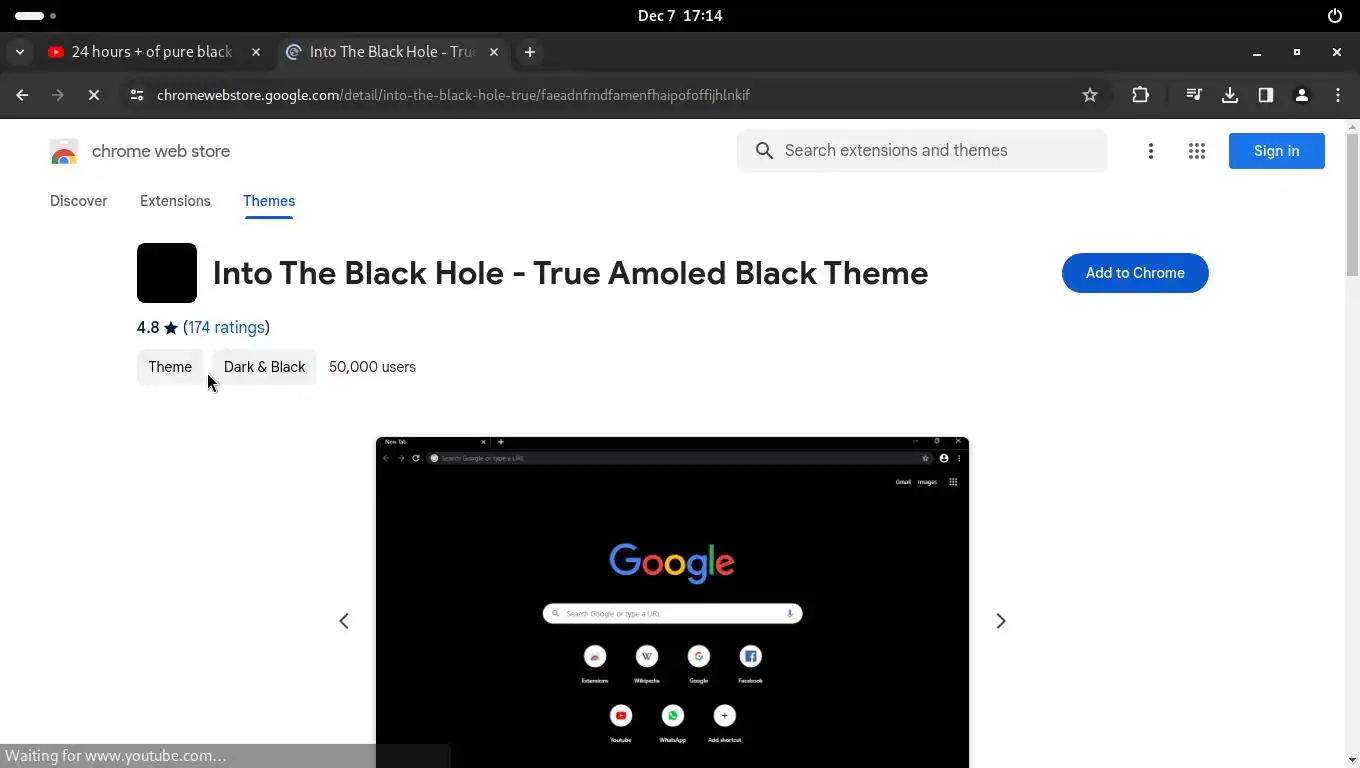Viewport: 1360px width, 768px height.
Task: Open the Chrome profile icon
Action: pos(1302,95)
